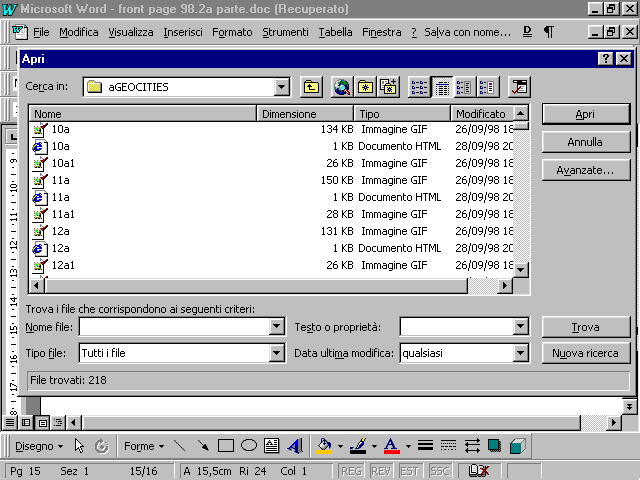Insert a Text Box from the Drawing toolbar
The width and height of the screenshot is (640, 480).
(x=271, y=446)
